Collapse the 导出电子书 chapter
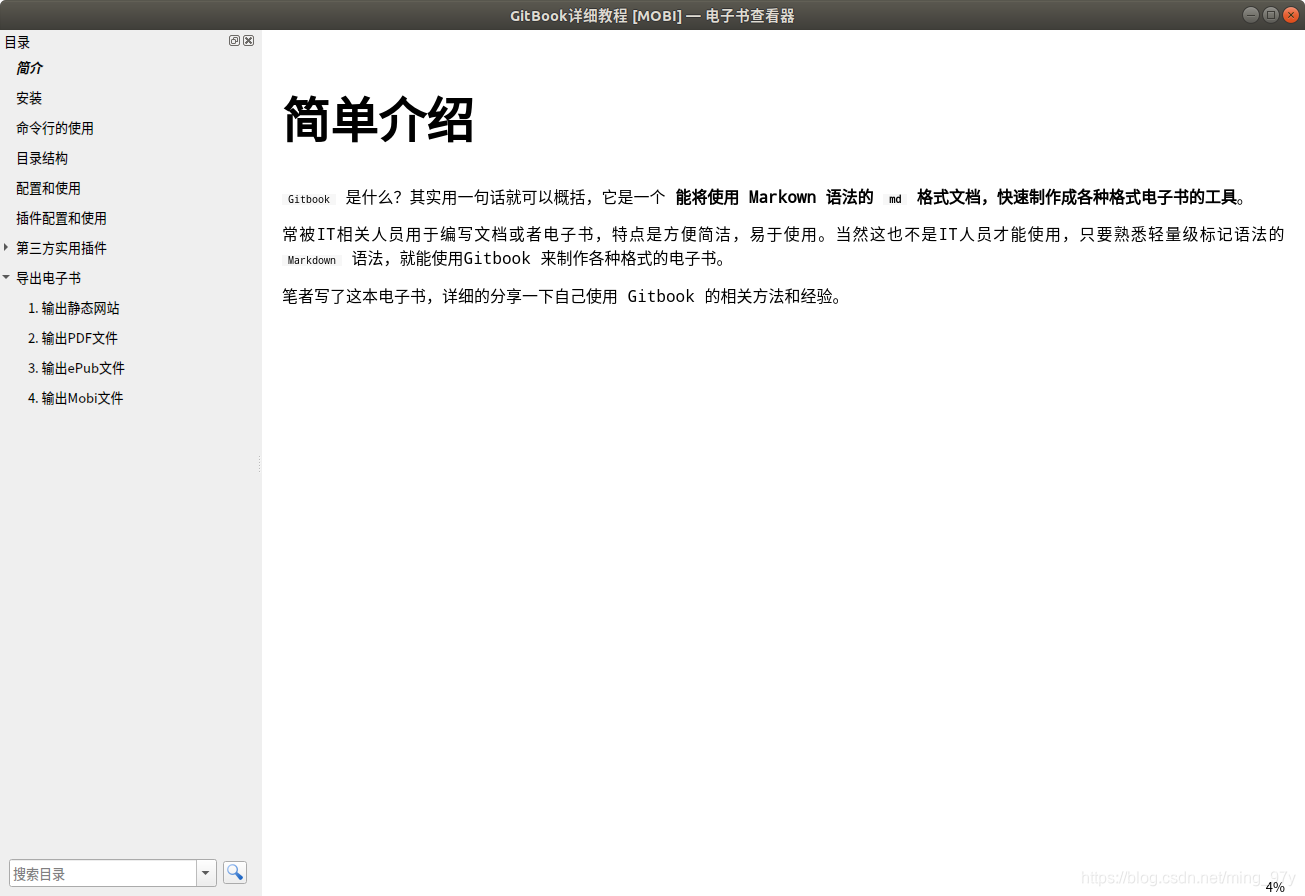Screen dimensions: 1305x896 6,277
